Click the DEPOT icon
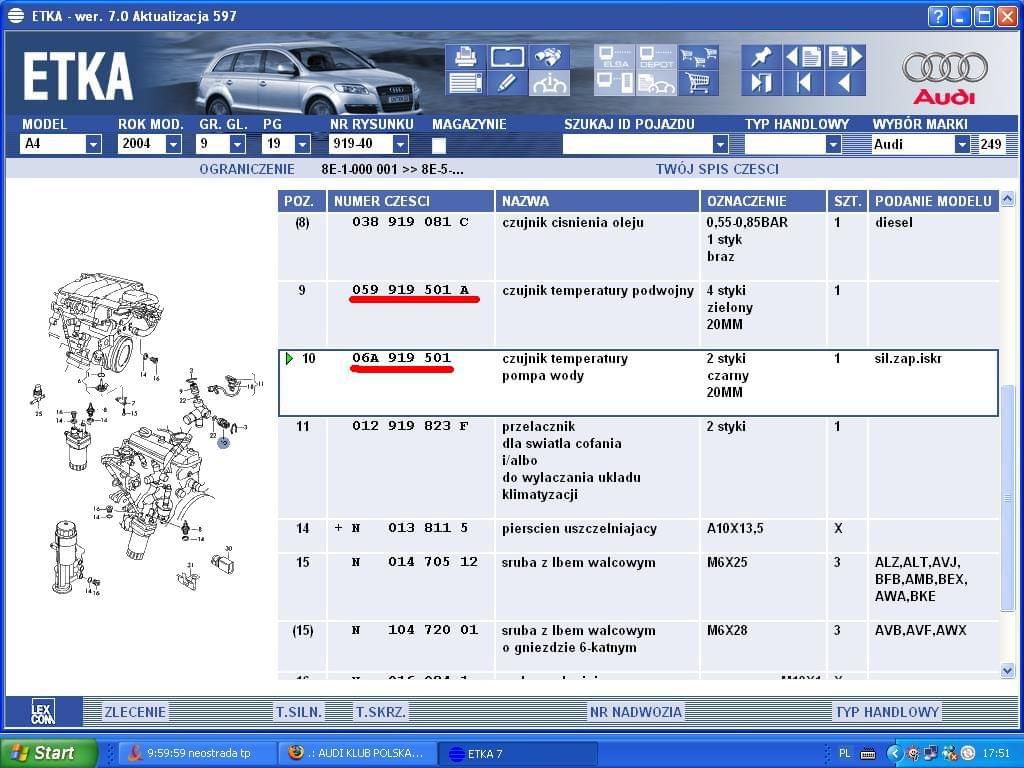Screen dimensions: 1024x768 (x=656, y=57)
